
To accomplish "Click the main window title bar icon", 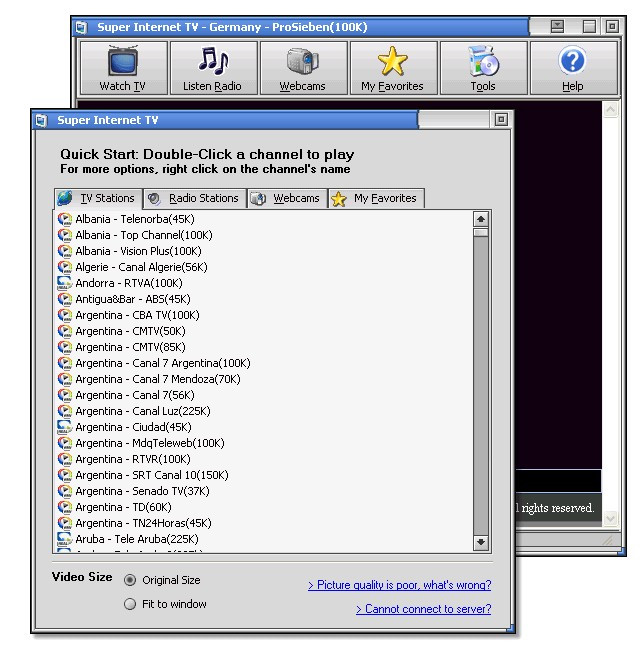I will [81, 27].
